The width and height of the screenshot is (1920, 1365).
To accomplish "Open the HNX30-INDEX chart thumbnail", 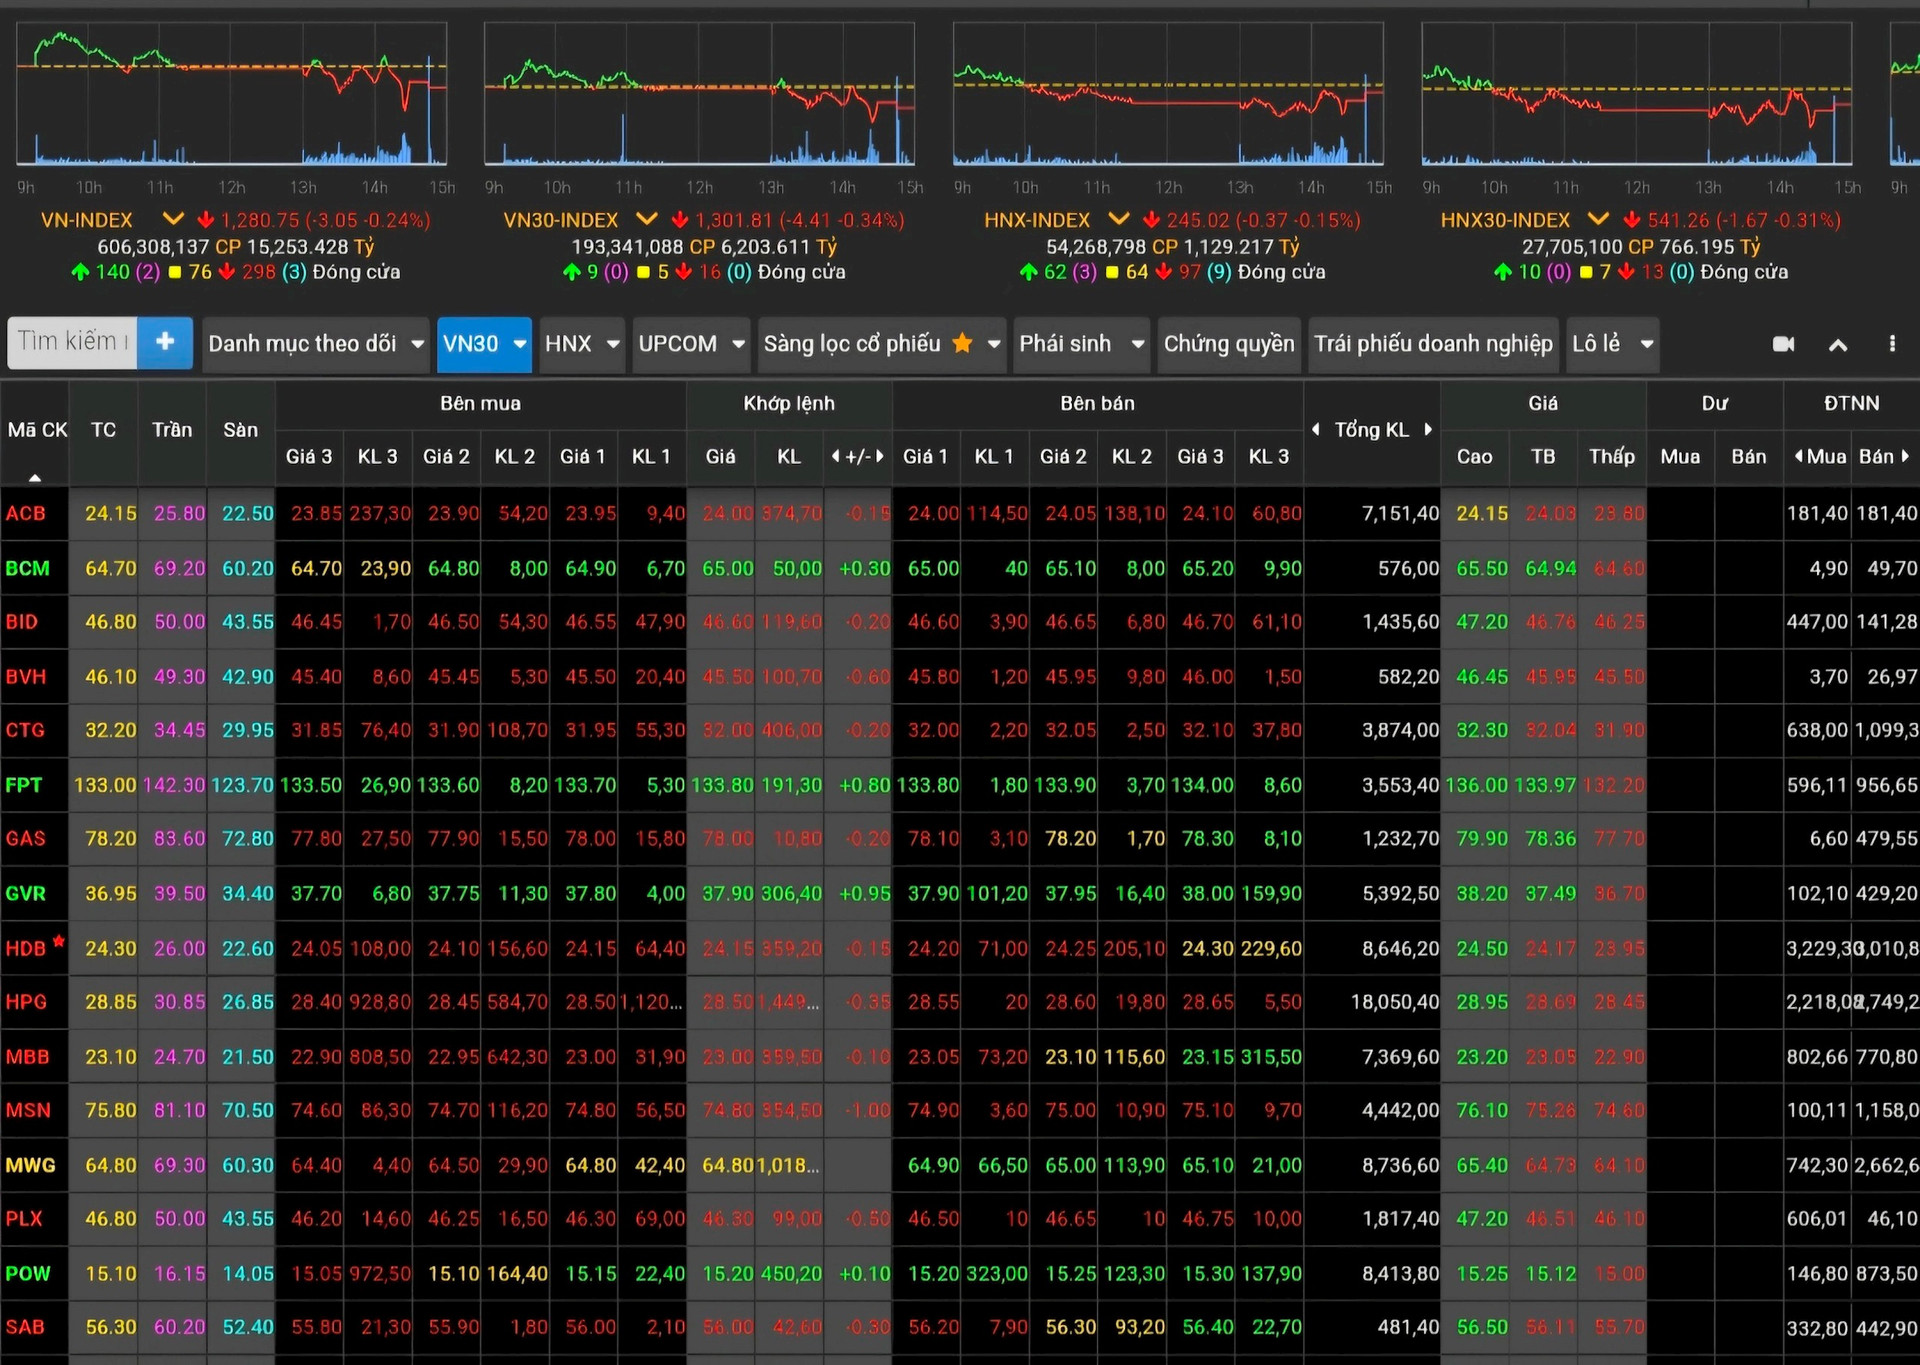I will tap(1636, 94).
